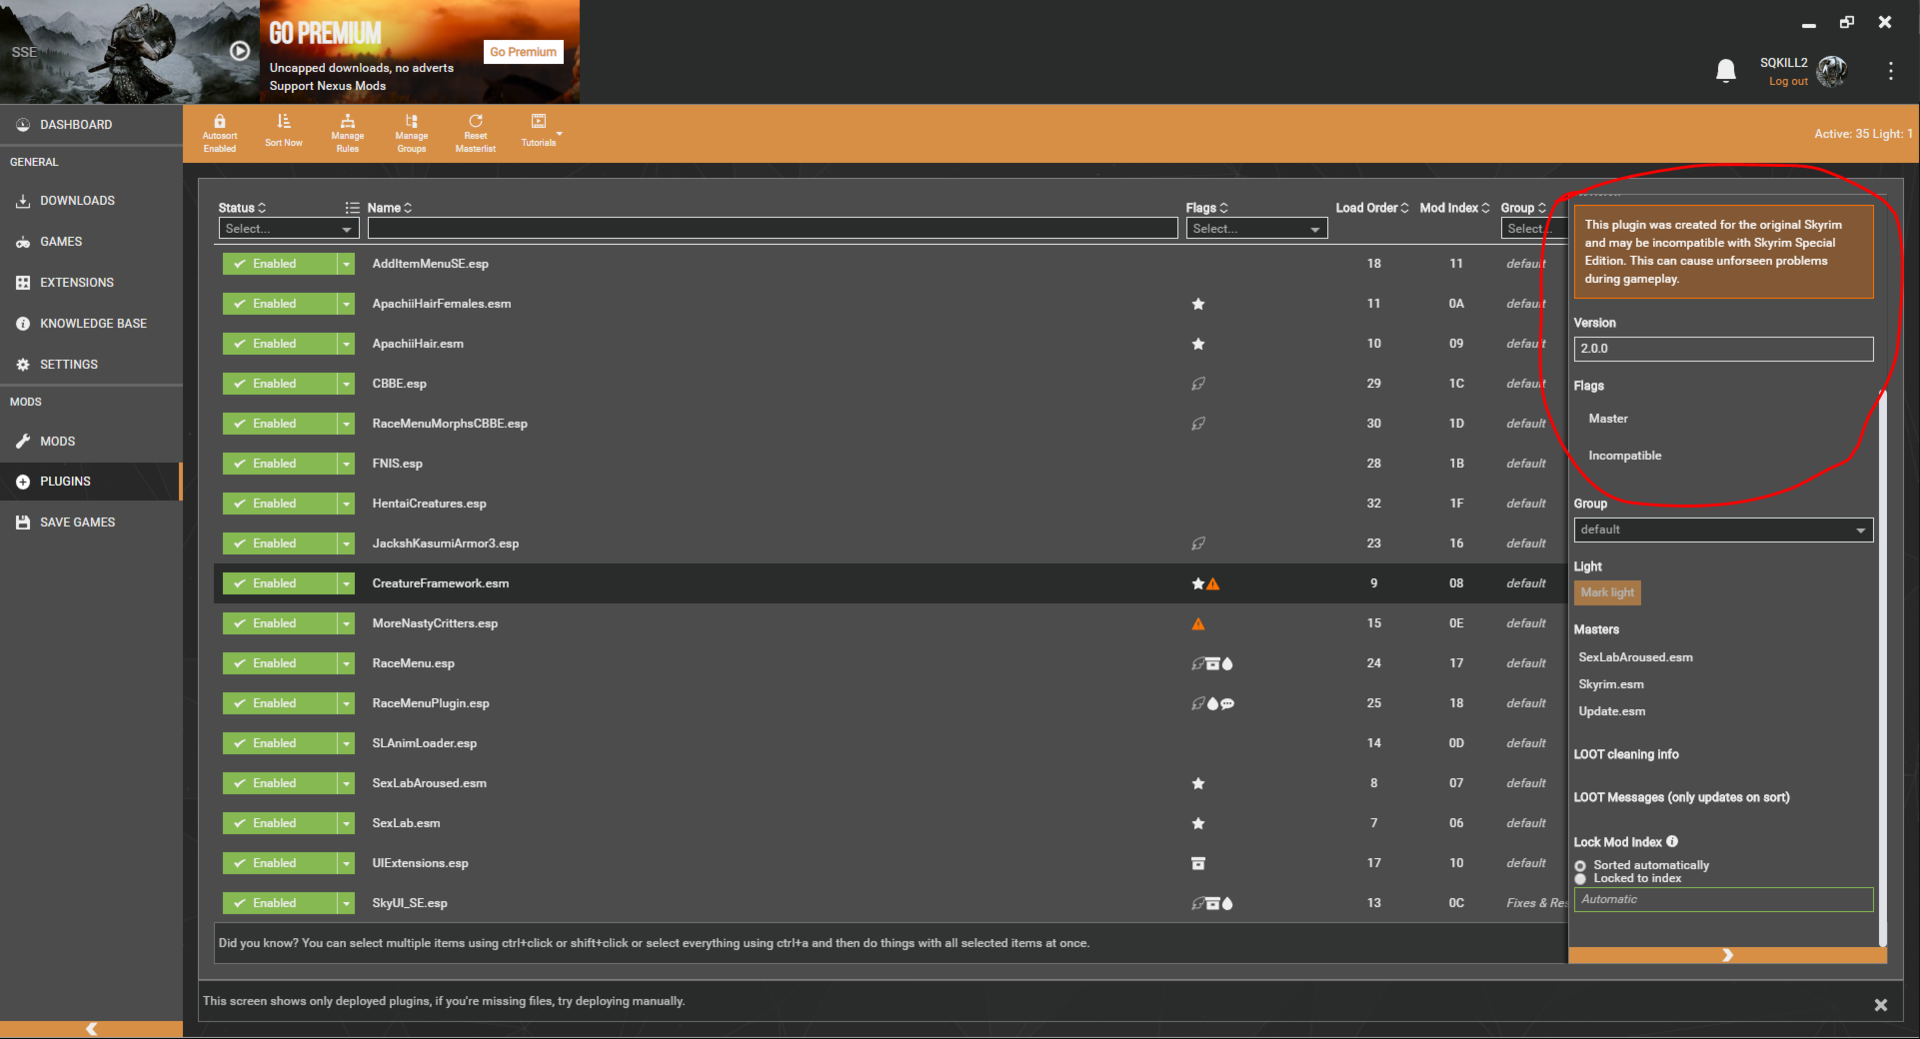The width and height of the screenshot is (1920, 1039).
Task: Click the flag icons on SkyUI_SE.esp row
Action: (x=1212, y=904)
